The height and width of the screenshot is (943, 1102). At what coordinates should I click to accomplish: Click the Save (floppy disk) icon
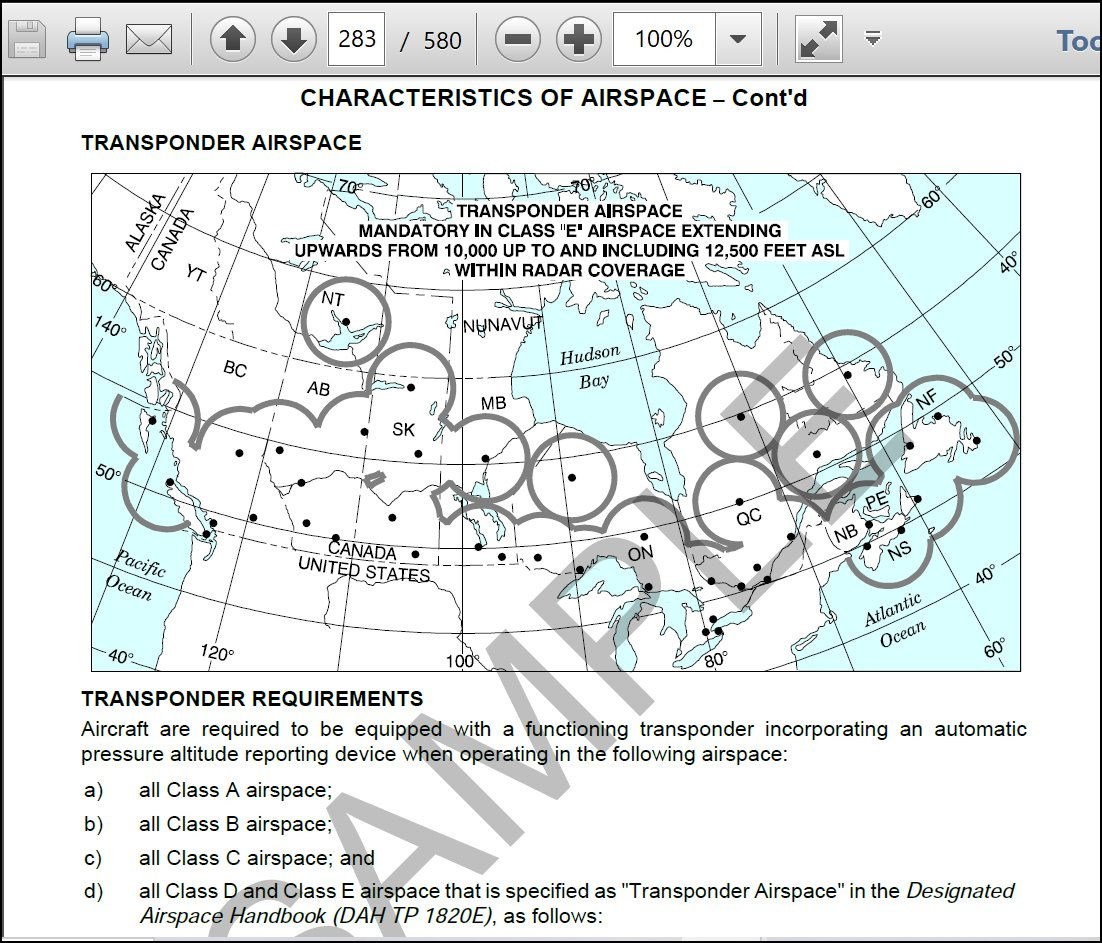tap(26, 39)
